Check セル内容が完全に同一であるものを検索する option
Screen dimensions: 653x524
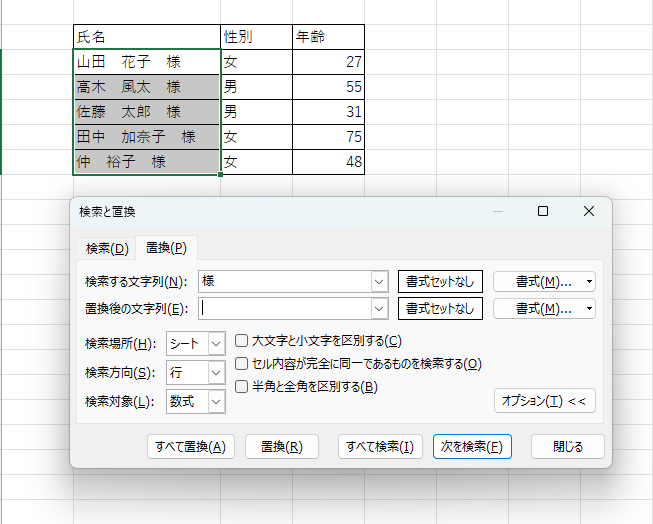(x=241, y=364)
